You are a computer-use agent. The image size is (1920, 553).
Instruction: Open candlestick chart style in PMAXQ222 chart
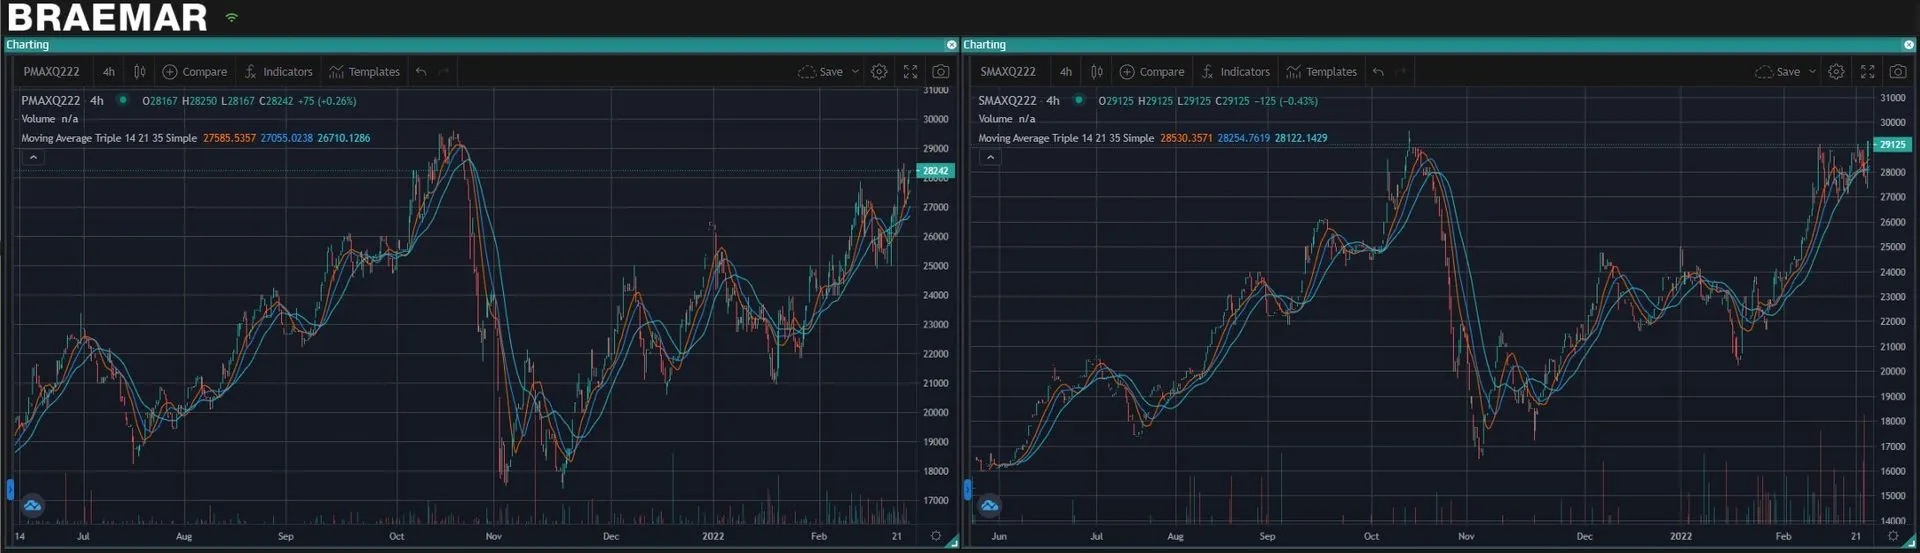[x=140, y=72]
